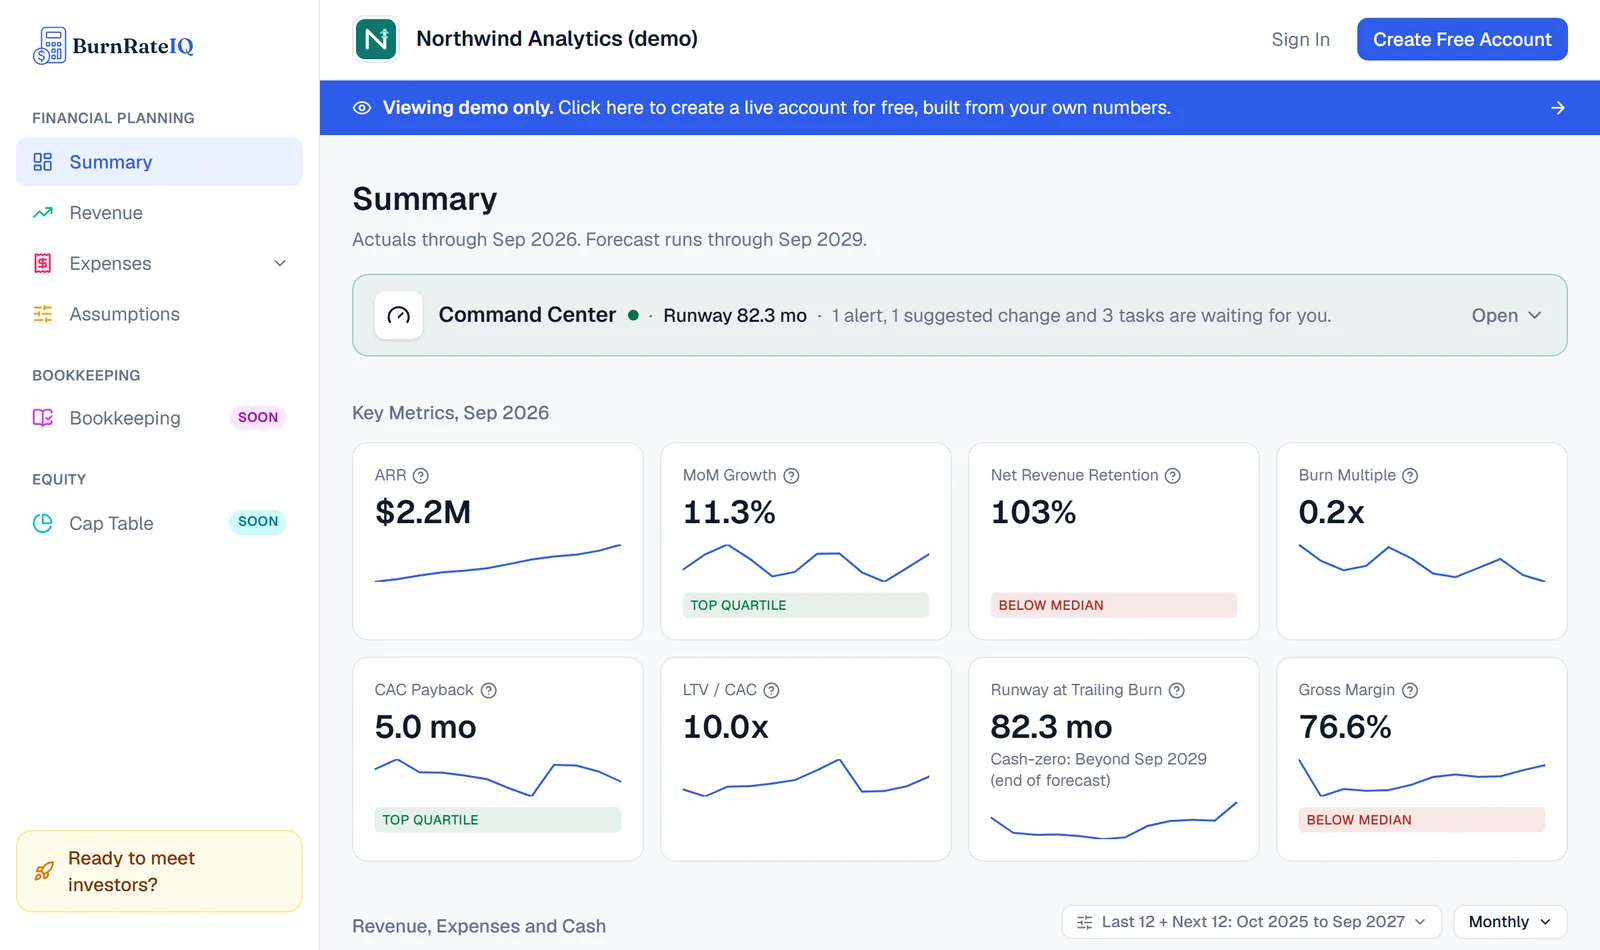
Task: Select the Cap Table sidebar item
Action: point(159,523)
